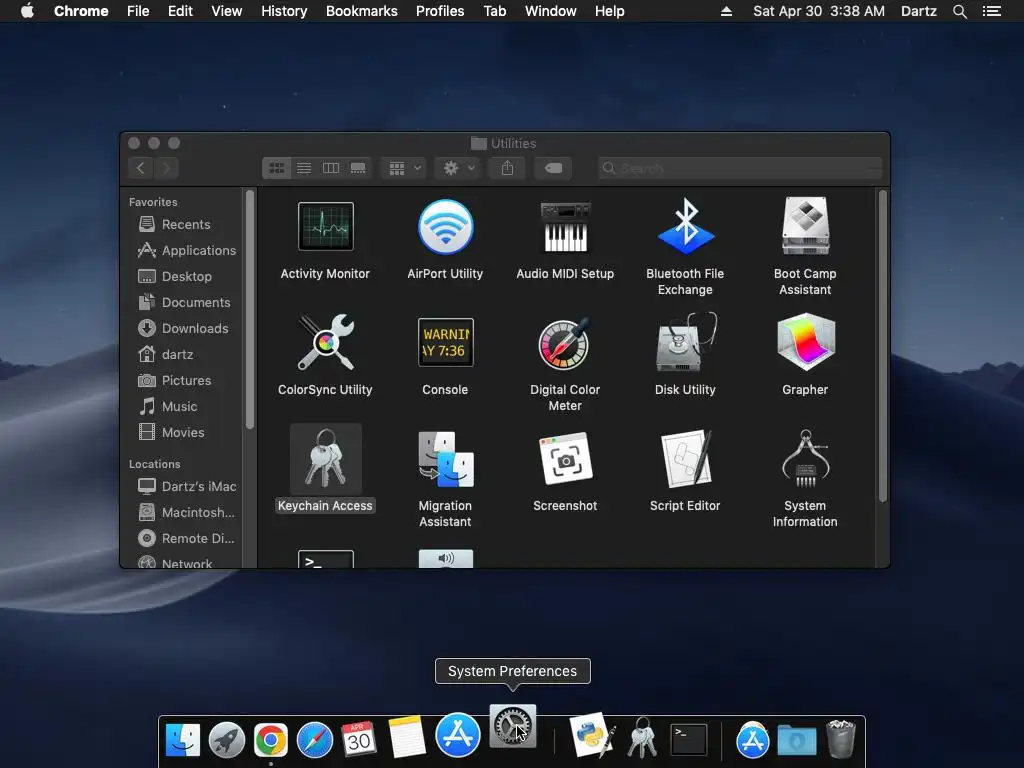Launch AirPort Utility
This screenshot has height=768, width=1024.
(445, 227)
